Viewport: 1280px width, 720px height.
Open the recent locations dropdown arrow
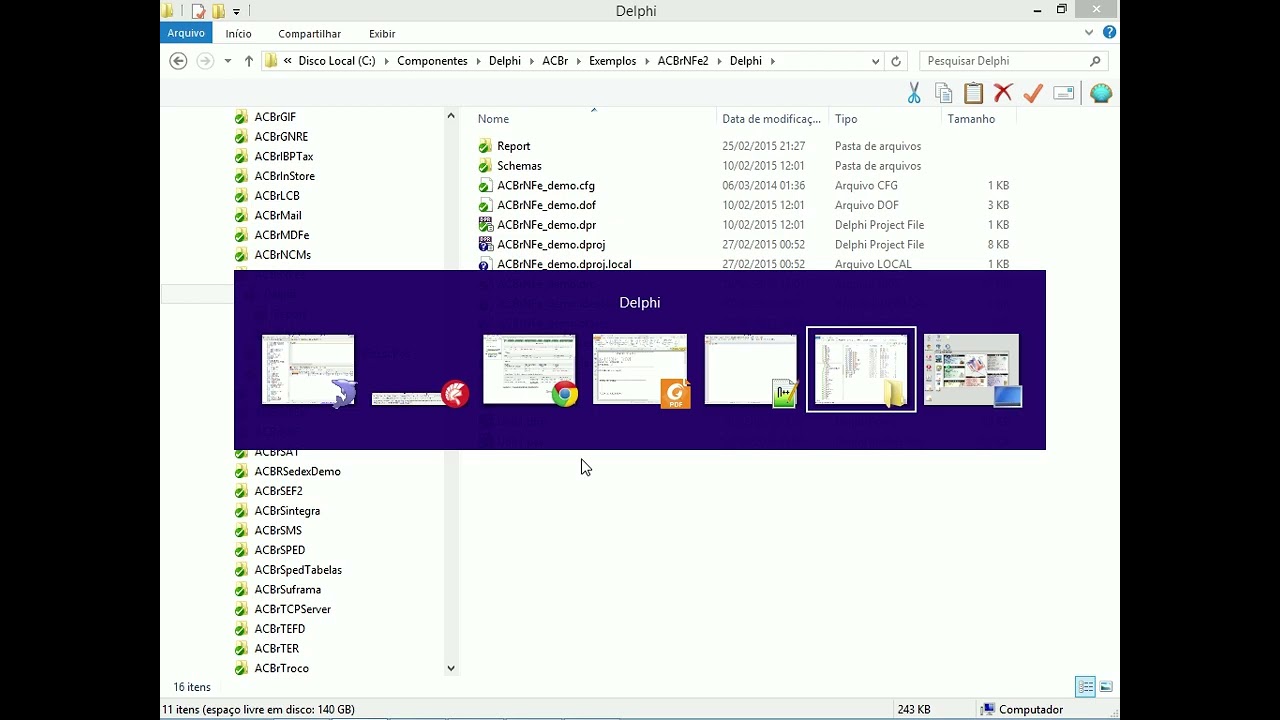(228, 61)
